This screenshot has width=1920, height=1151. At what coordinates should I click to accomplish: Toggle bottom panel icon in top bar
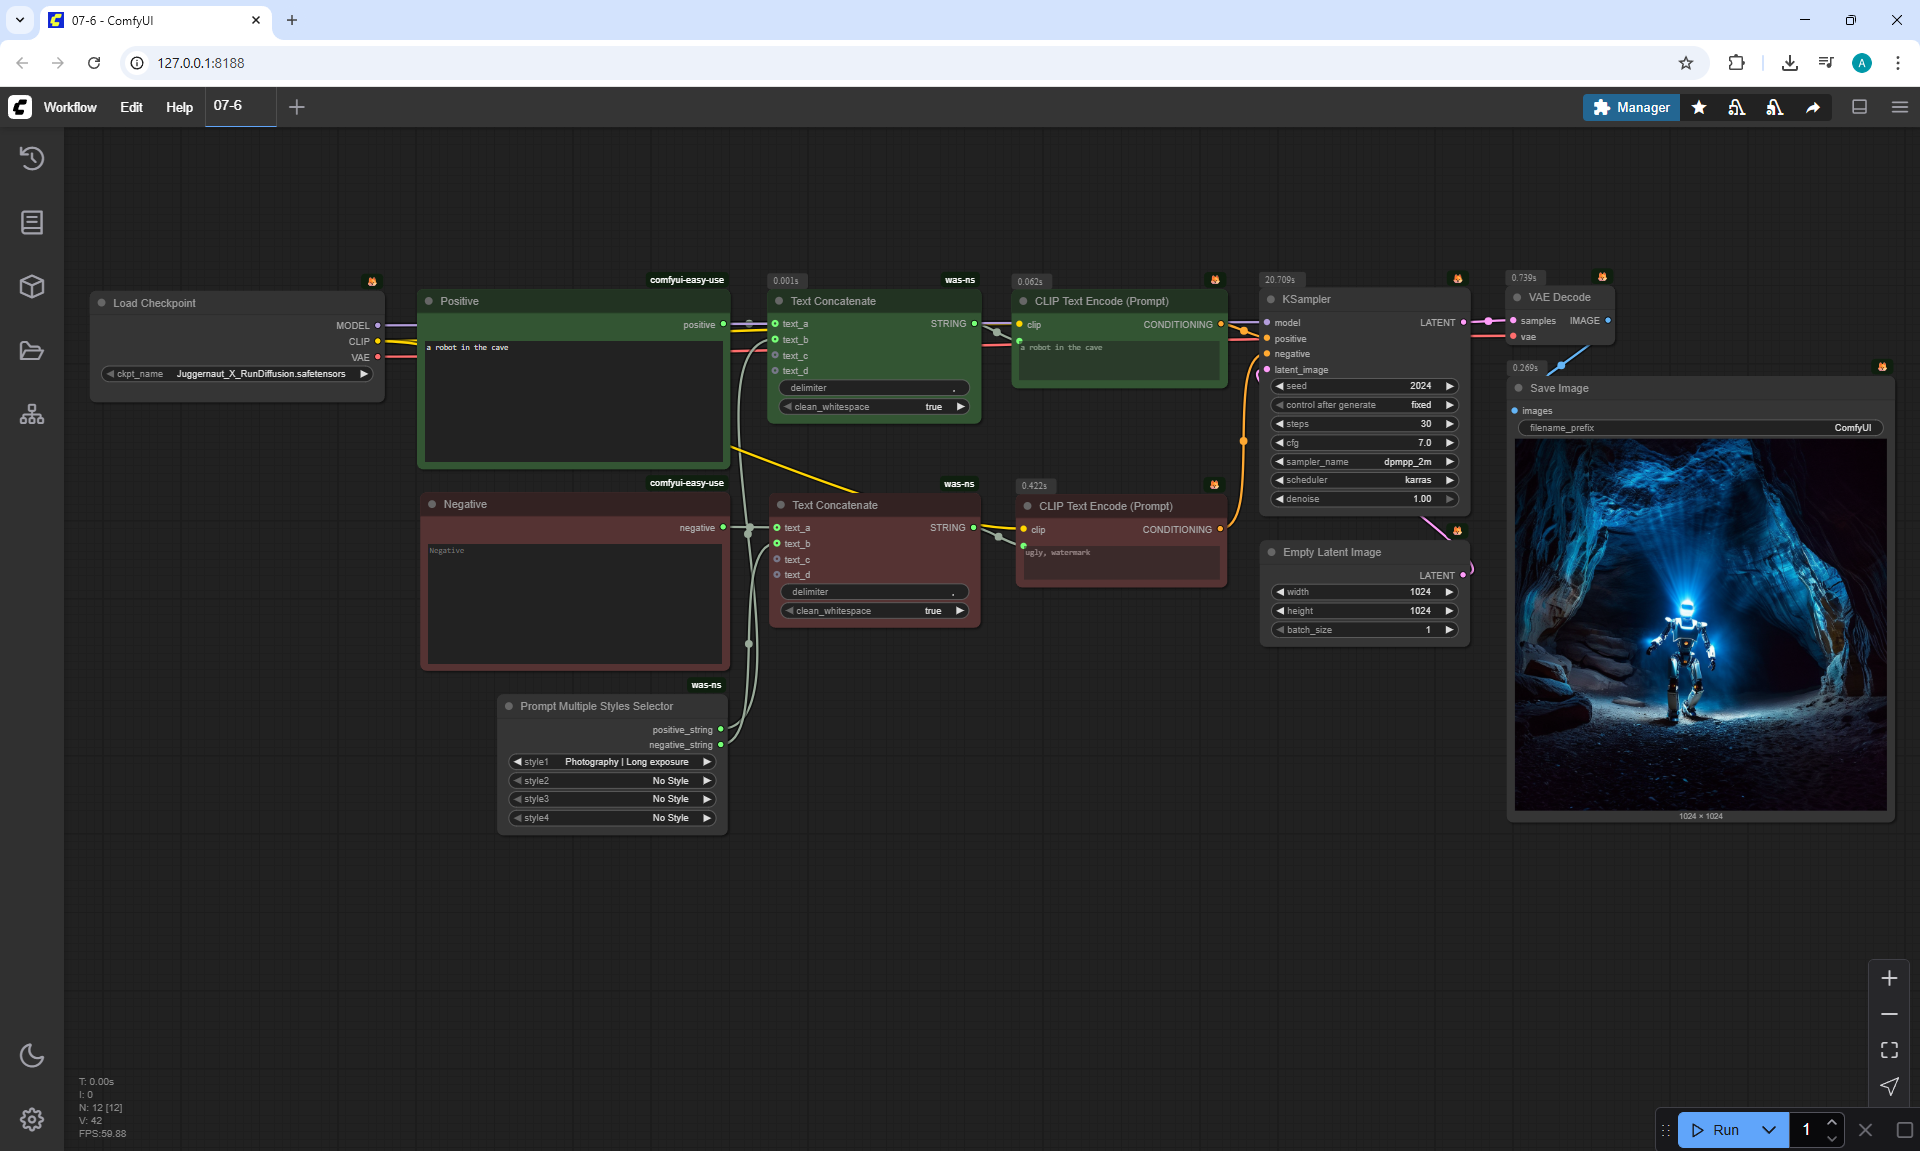coord(1860,107)
